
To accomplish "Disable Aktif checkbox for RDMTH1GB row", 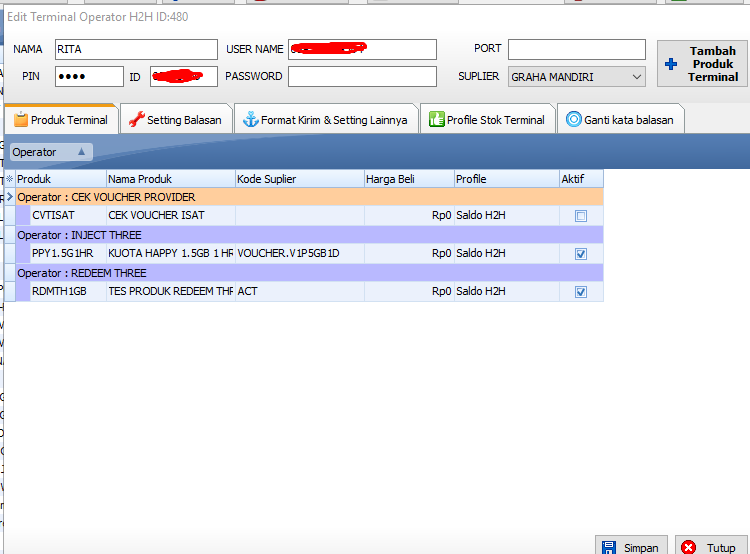I will coord(581,292).
